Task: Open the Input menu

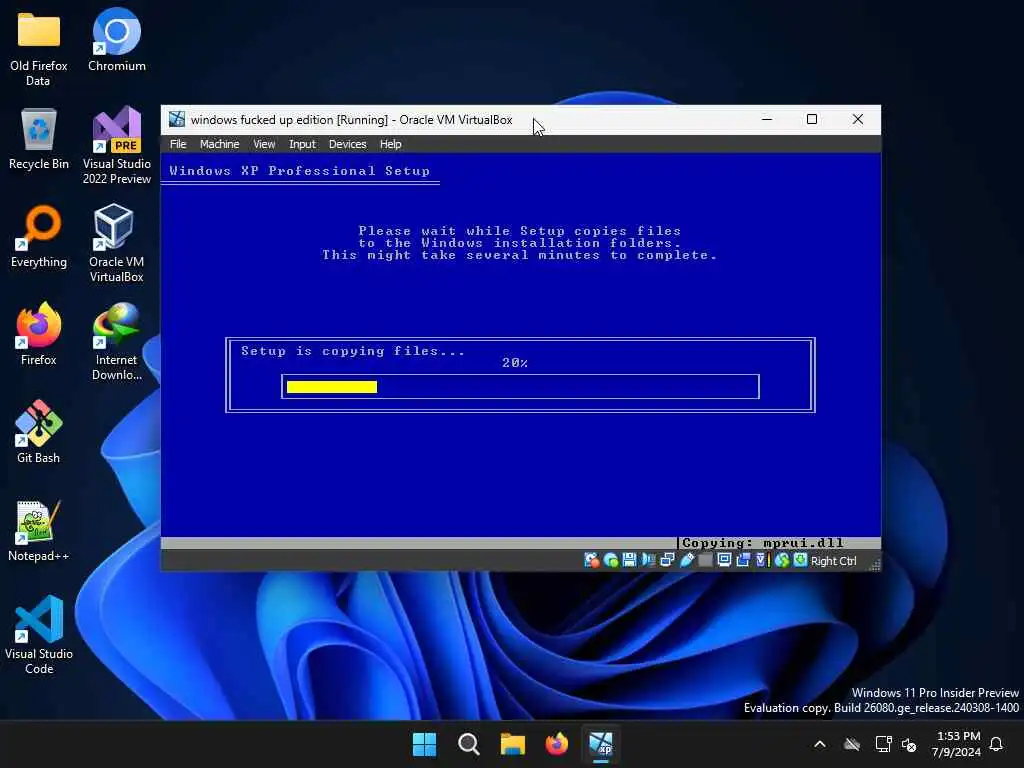Action: click(302, 144)
